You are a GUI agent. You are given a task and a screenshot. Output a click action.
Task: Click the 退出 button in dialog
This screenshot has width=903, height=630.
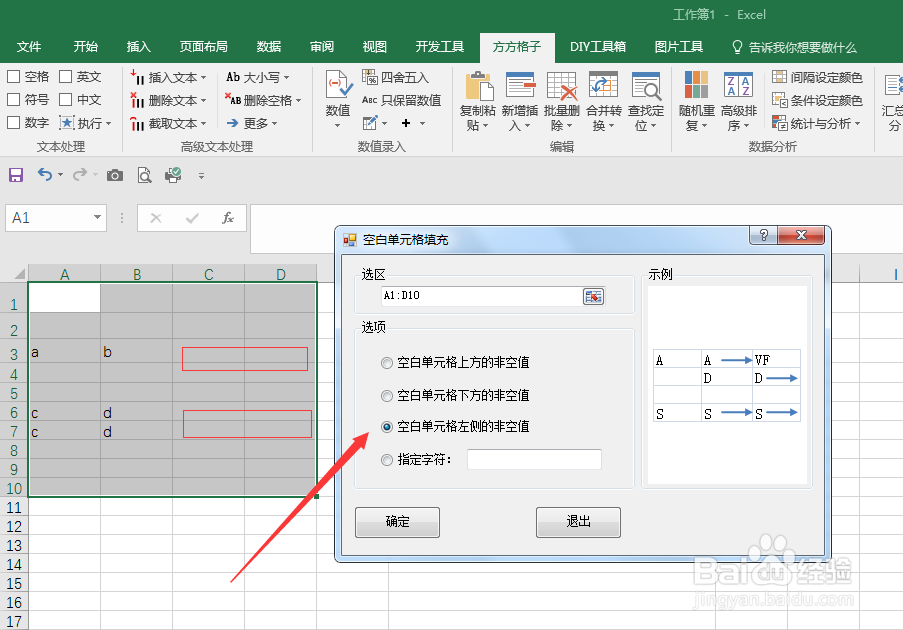pos(578,522)
